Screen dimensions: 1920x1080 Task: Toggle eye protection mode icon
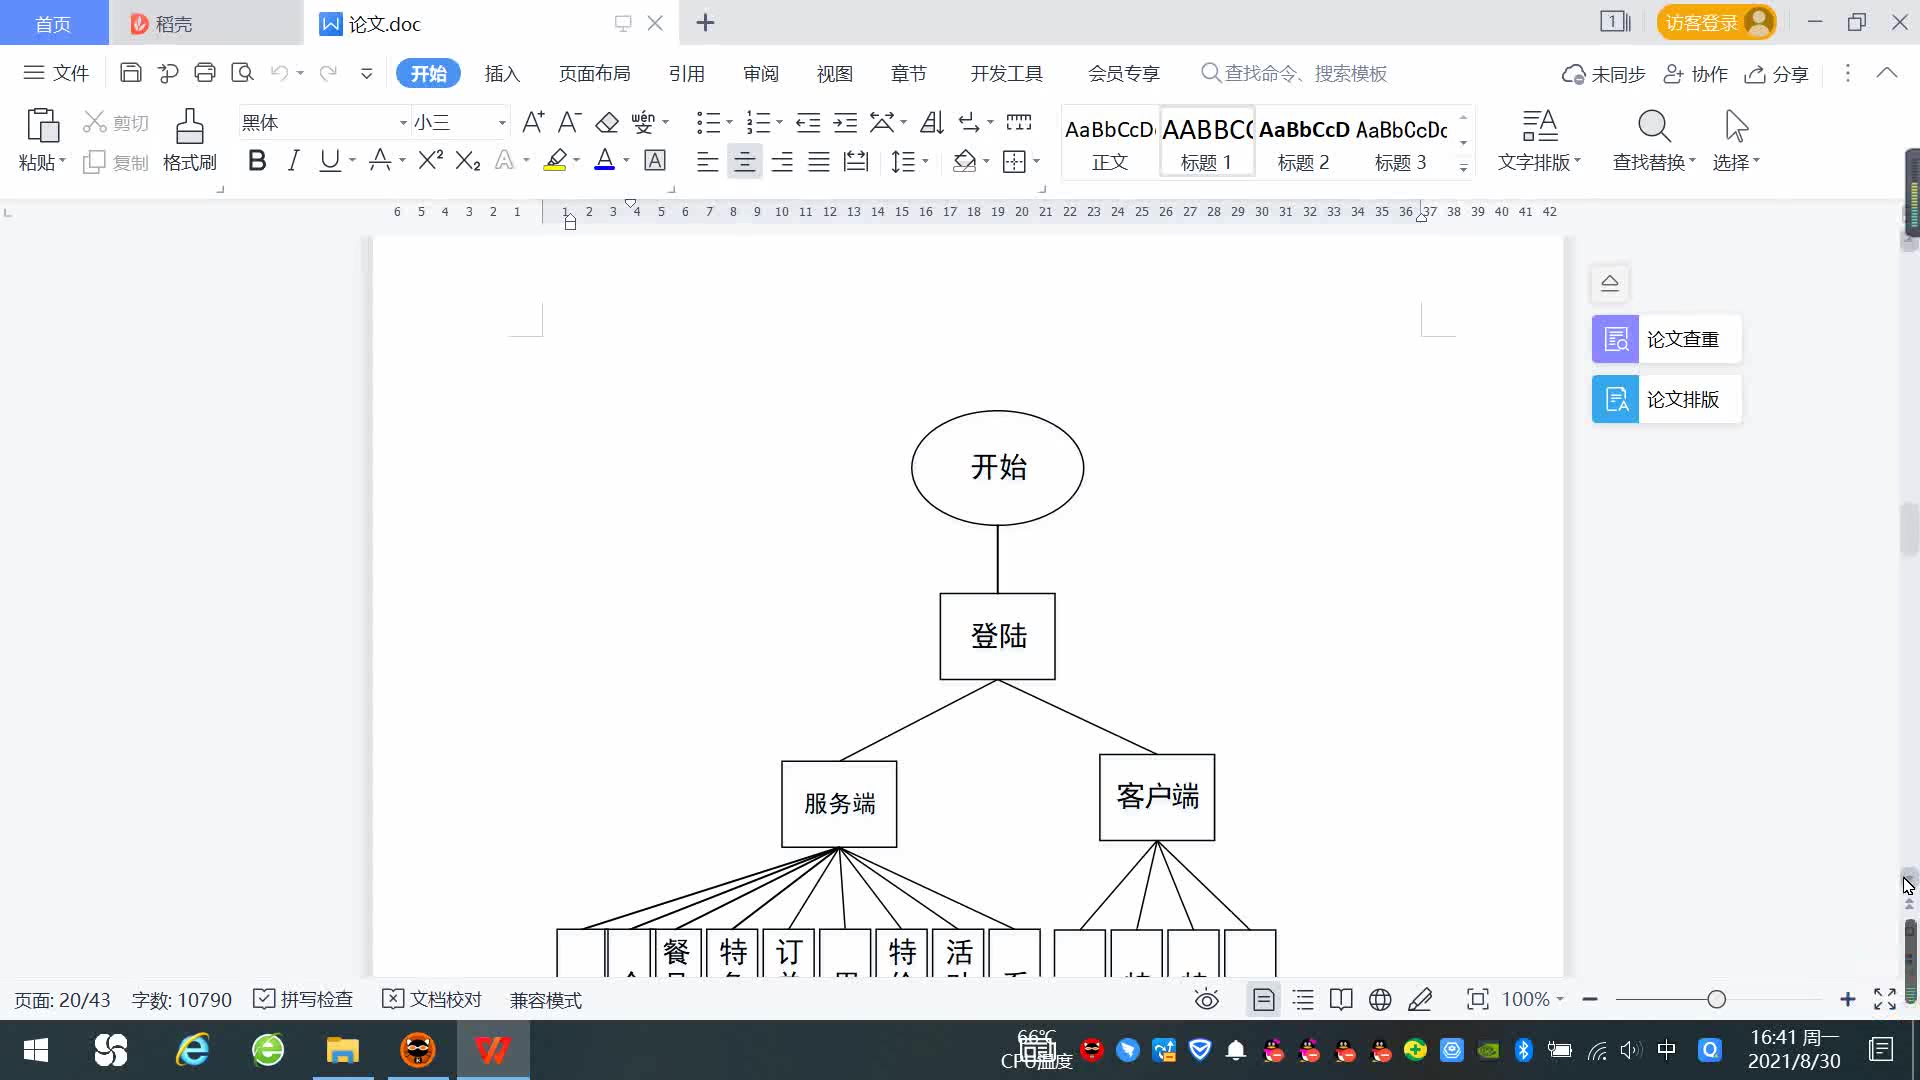coord(1206,1000)
